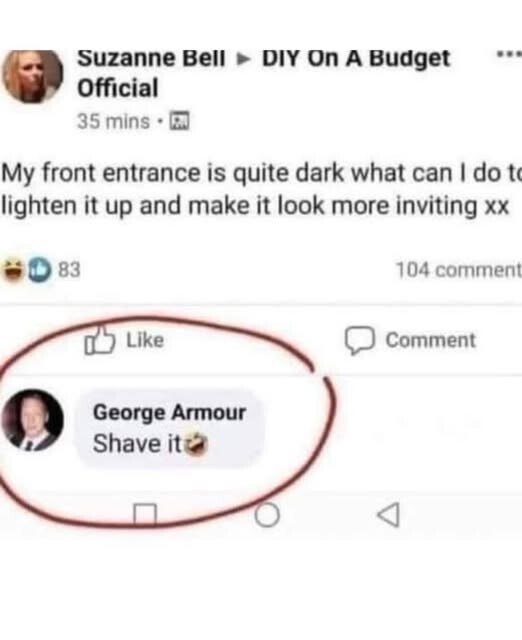Open the three-dot post options menu
Screen dimensions: 522x640
click(x=509, y=53)
